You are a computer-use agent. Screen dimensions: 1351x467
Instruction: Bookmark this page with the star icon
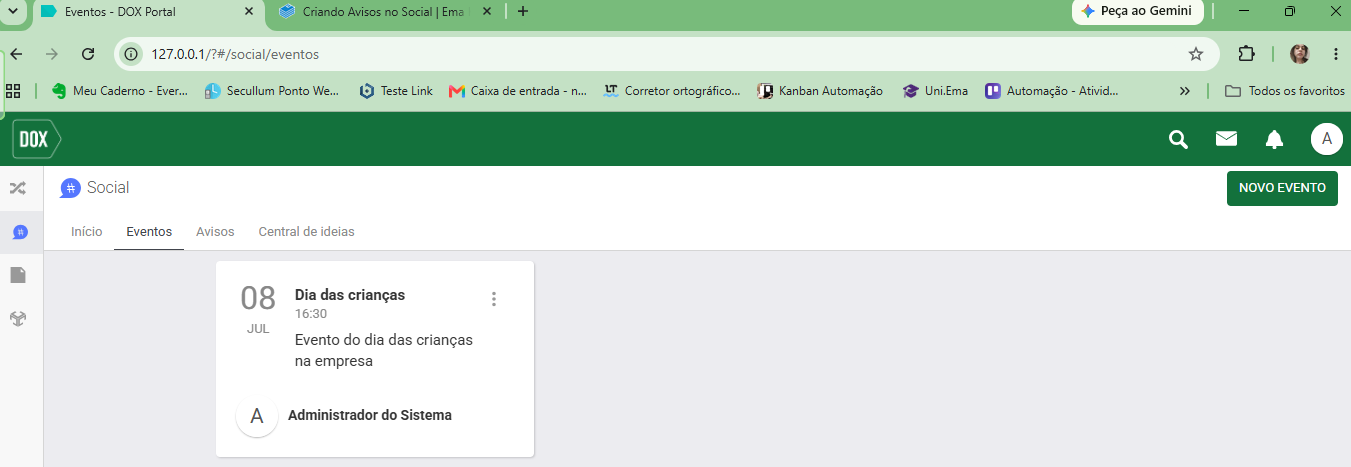1196,54
